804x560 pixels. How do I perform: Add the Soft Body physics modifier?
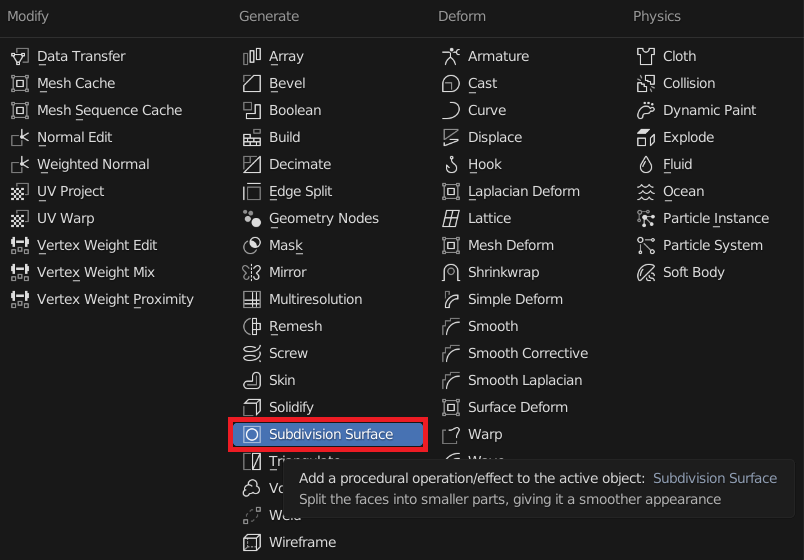693,273
